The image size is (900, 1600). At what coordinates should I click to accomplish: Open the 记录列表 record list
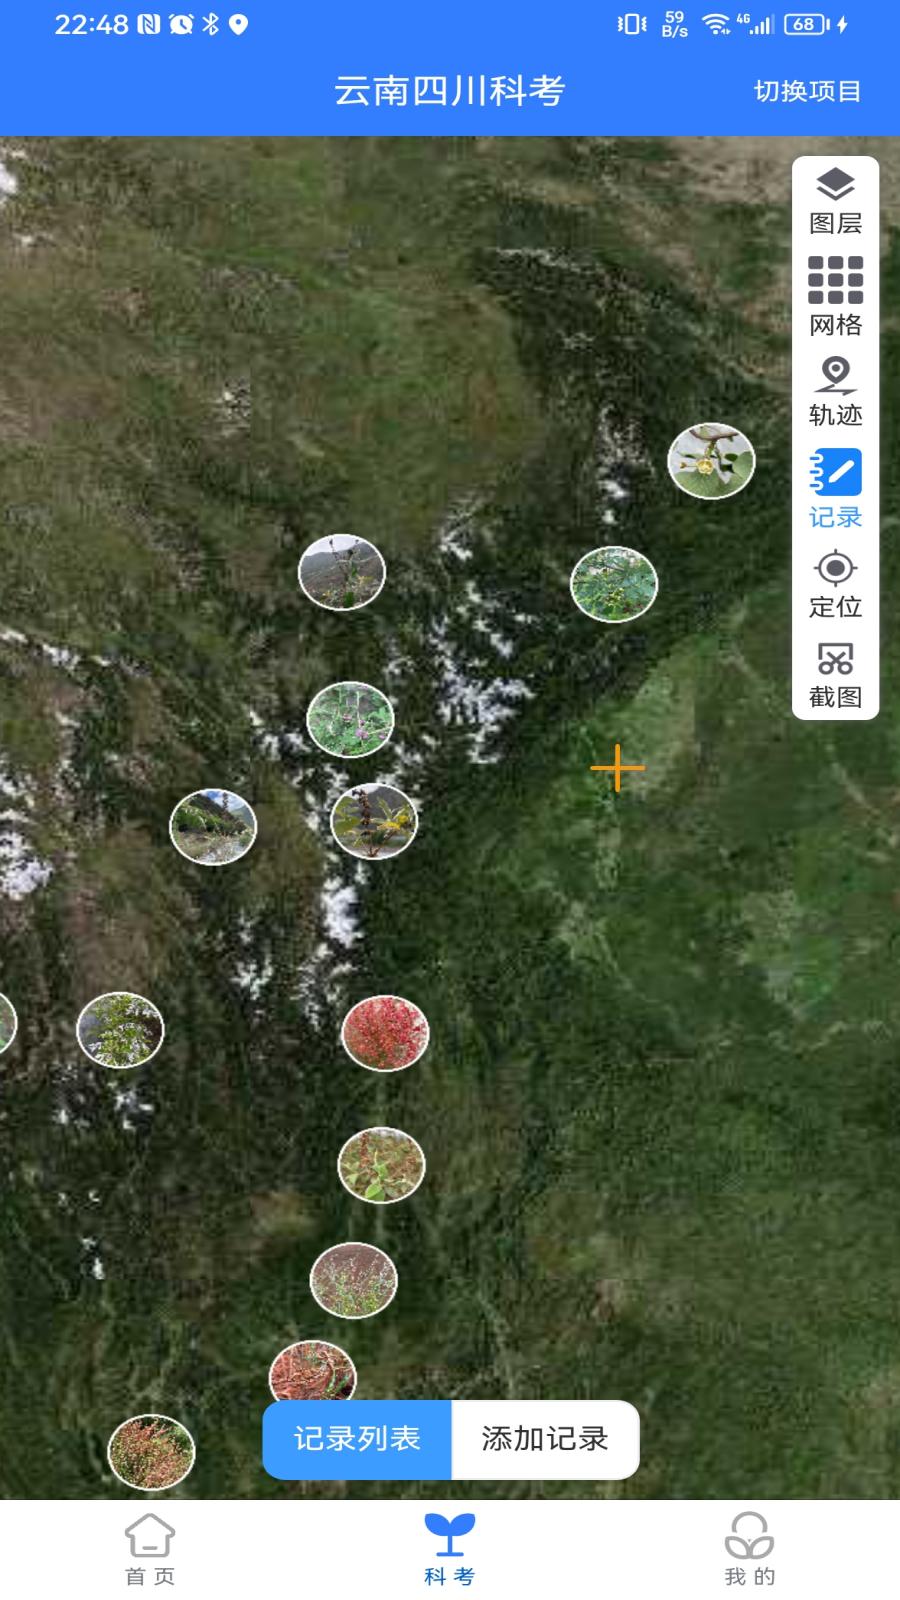(357, 1439)
